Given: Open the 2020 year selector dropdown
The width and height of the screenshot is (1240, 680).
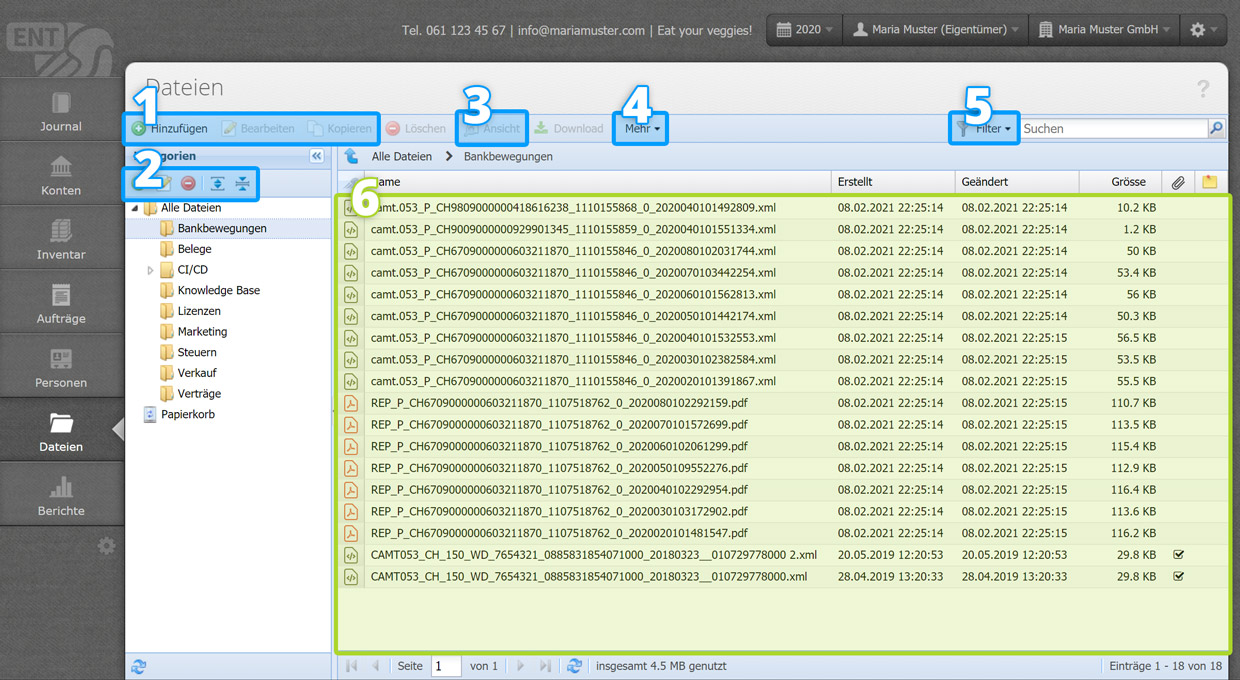Looking at the screenshot, I should (805, 30).
